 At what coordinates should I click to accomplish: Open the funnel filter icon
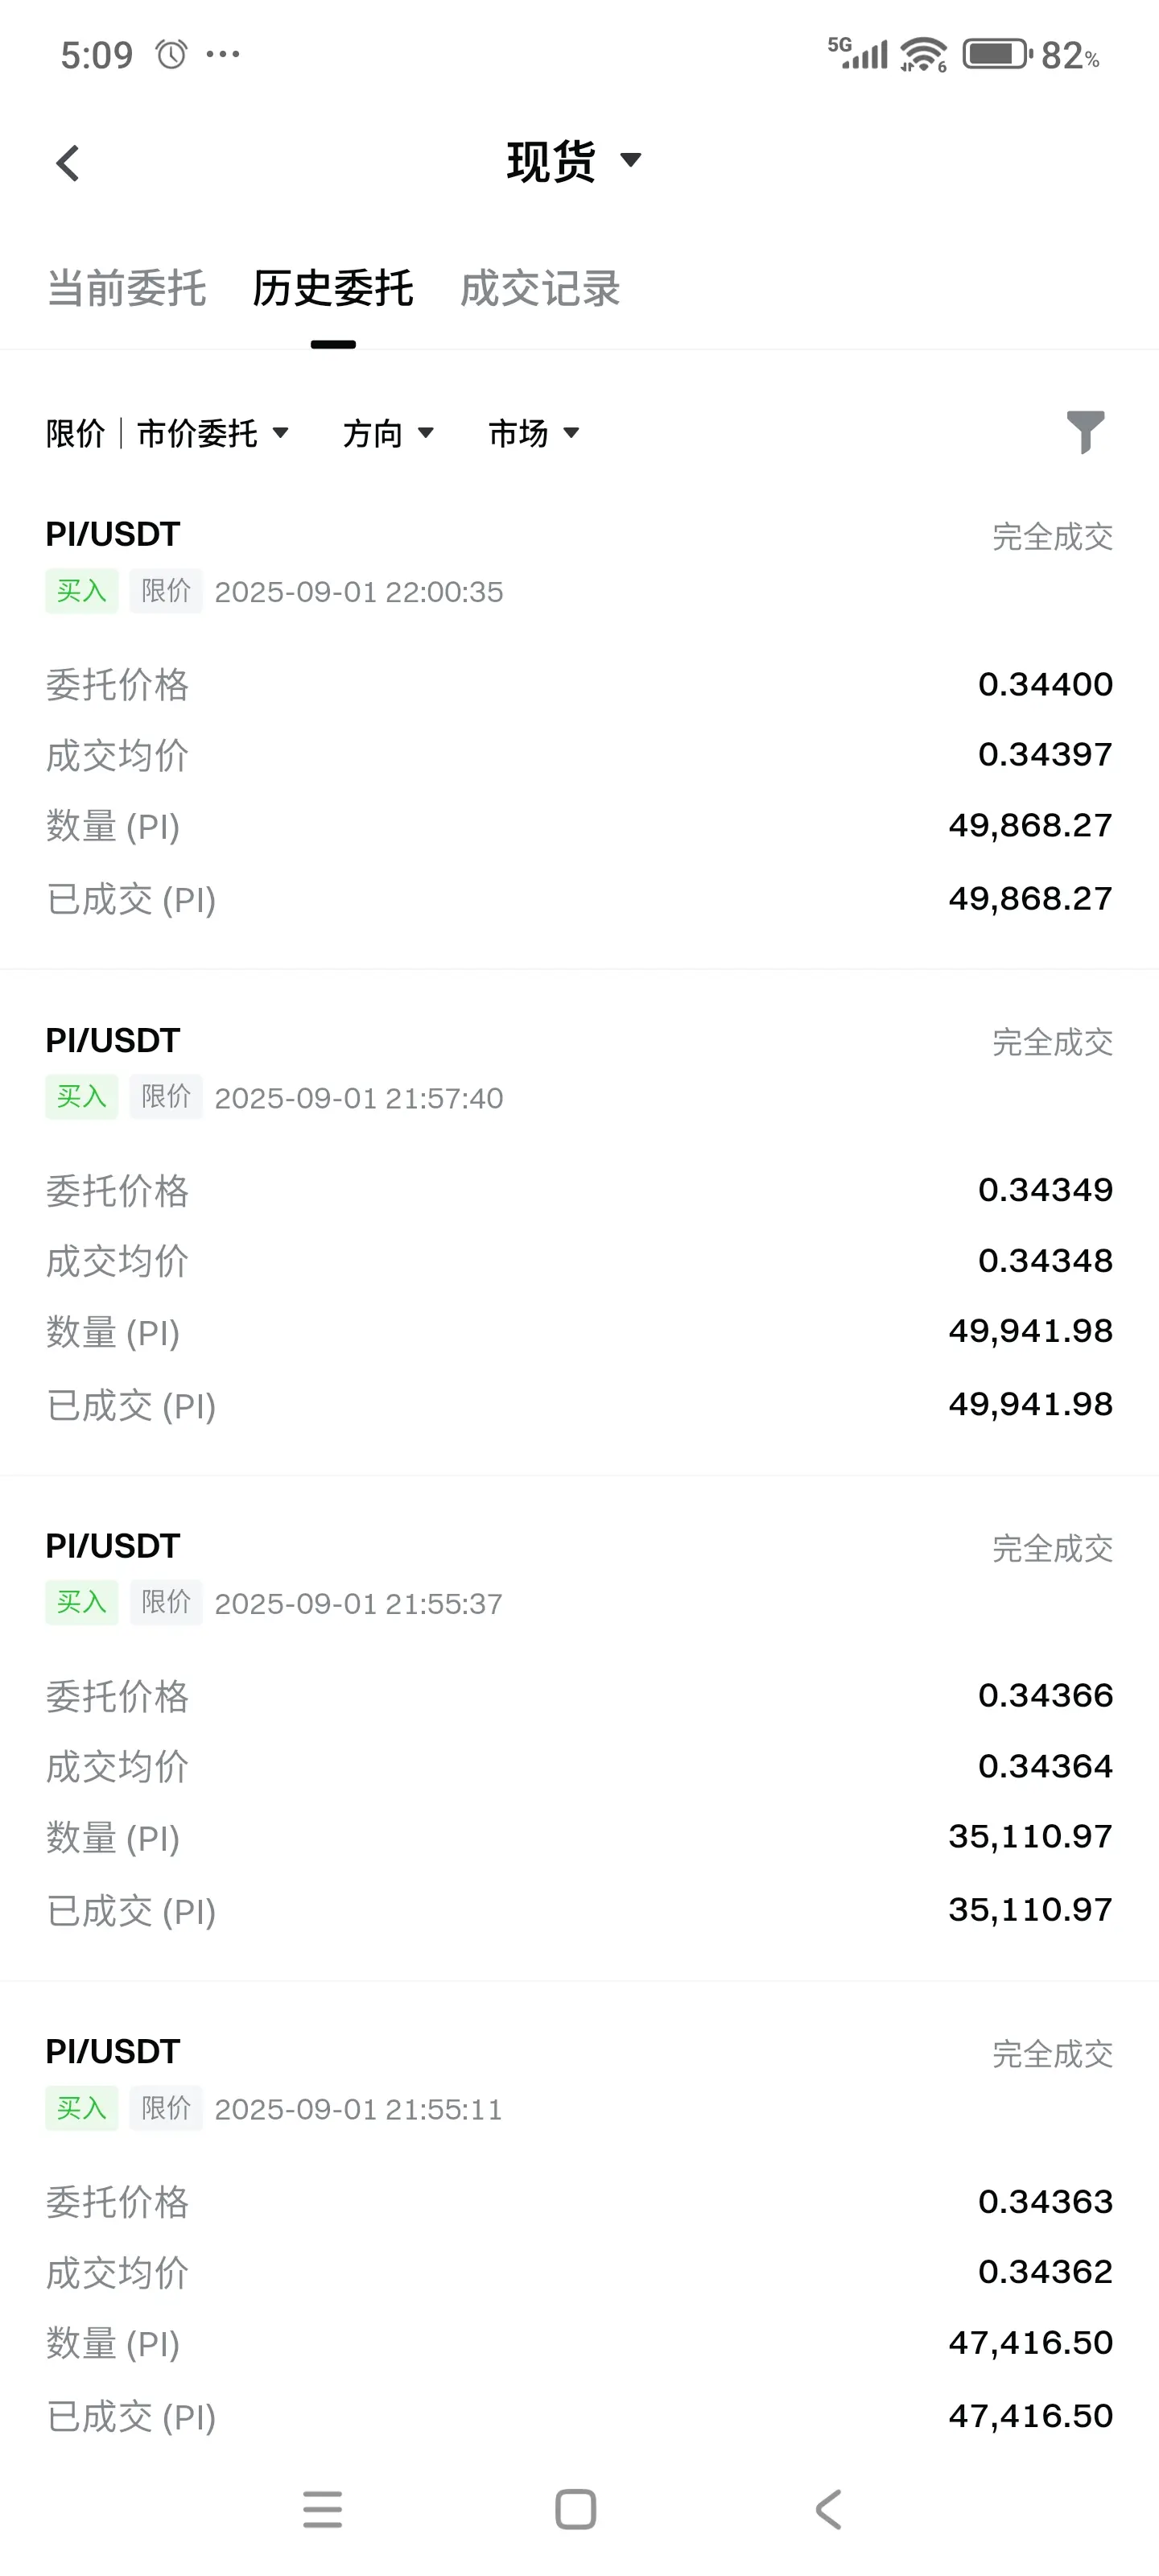[1085, 432]
